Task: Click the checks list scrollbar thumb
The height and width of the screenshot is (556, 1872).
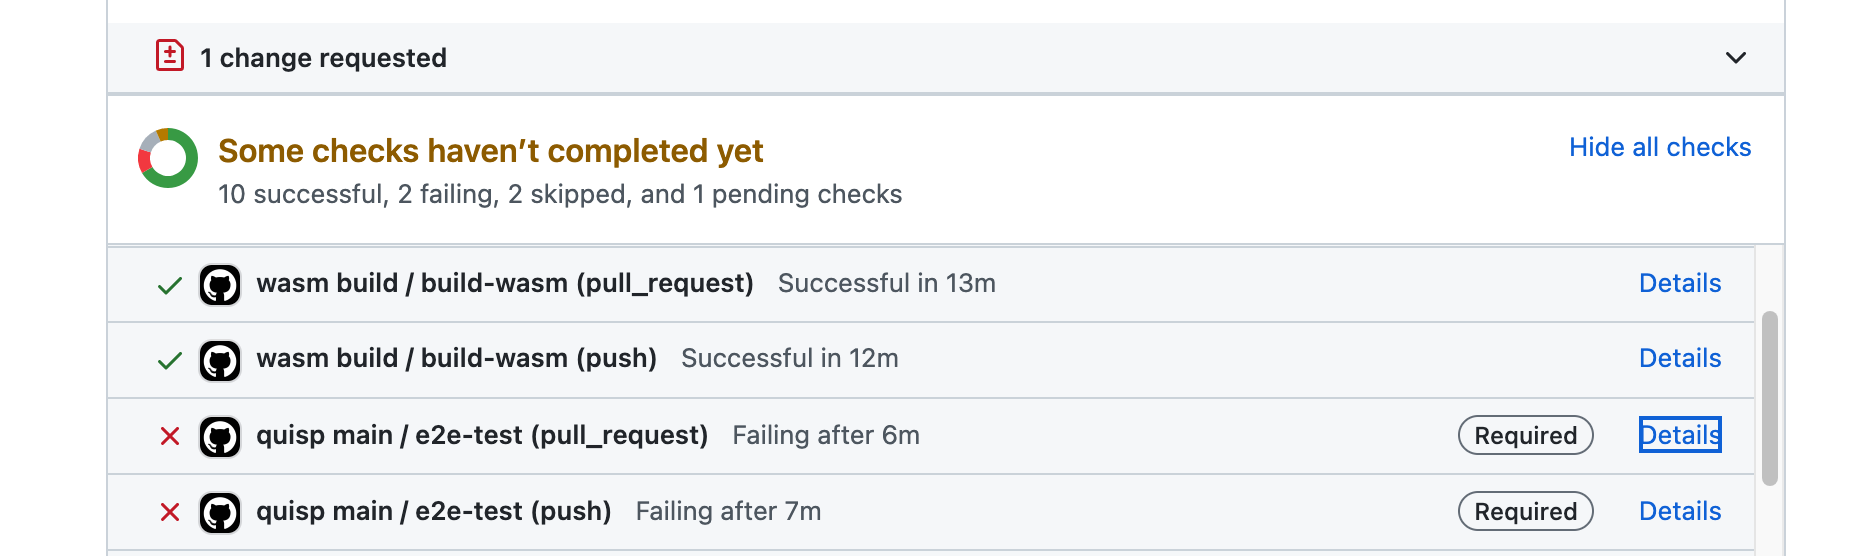Action: [x=1770, y=398]
